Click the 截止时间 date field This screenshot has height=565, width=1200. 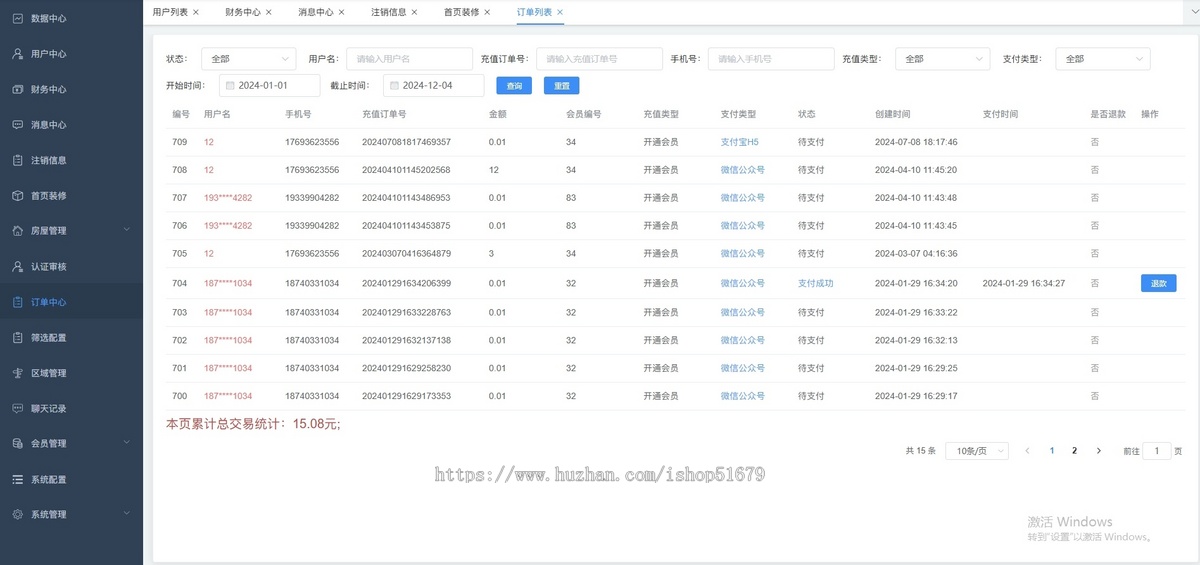tap(432, 86)
